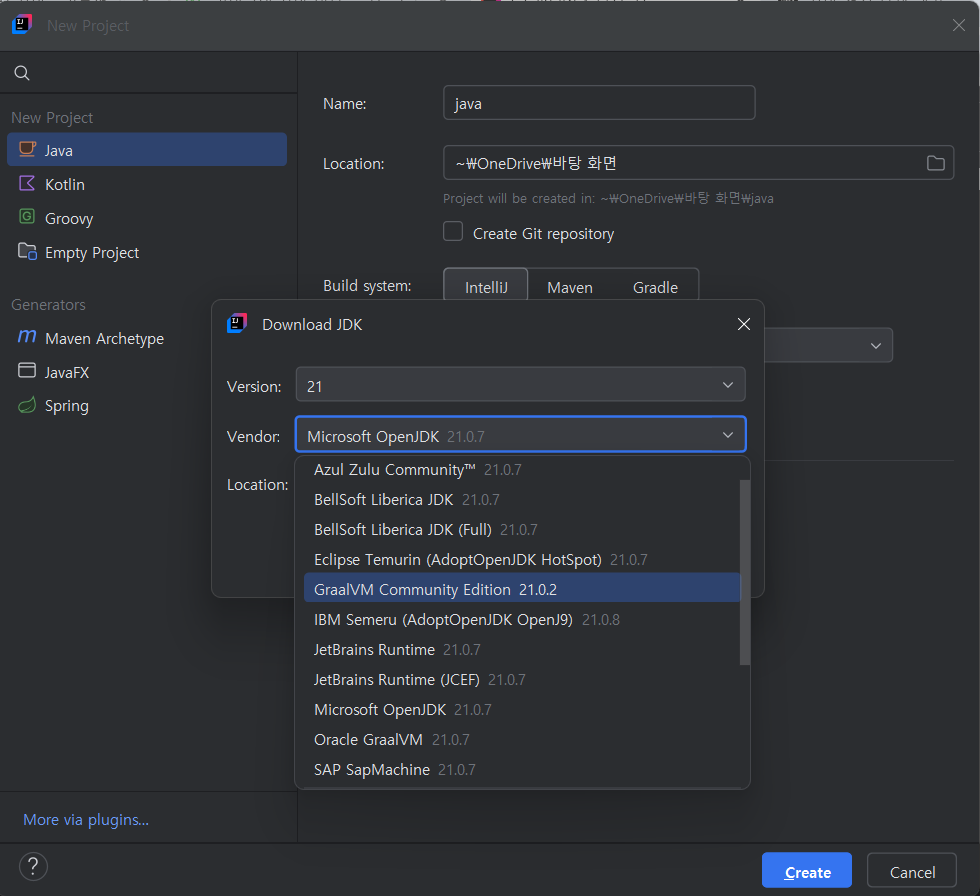The width and height of the screenshot is (980, 896).
Task: Click the Kotlin logo icon
Action: click(x=28, y=184)
